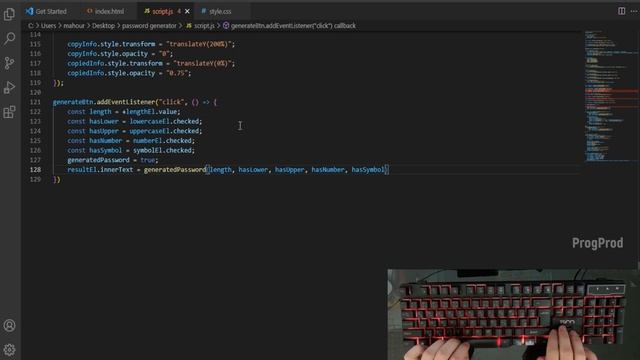Click the password generator breadcrumb folder
This screenshot has height=360, width=640.
tap(149, 26)
